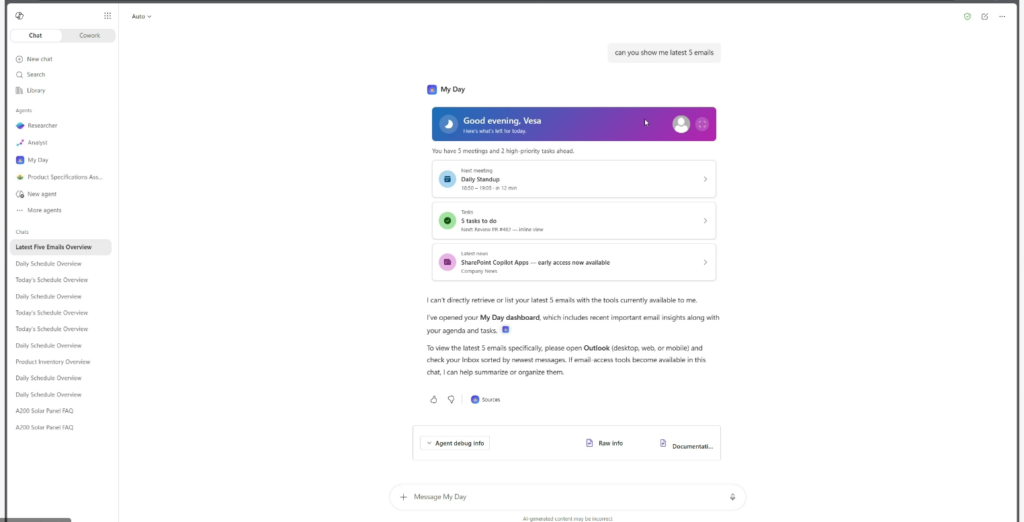Create a New agent
Screen dimensions: 1024x522
pyautogui.click(x=36, y=194)
